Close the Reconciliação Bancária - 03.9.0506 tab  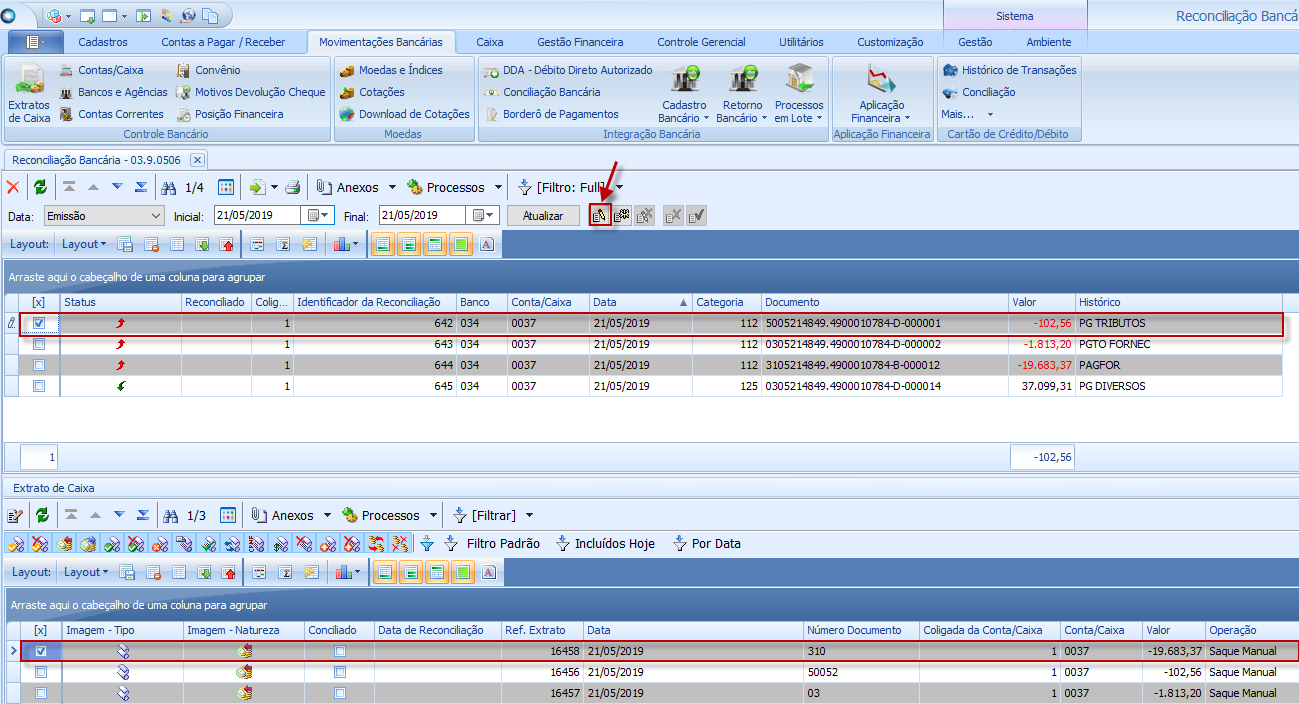pyautogui.click(x=197, y=160)
